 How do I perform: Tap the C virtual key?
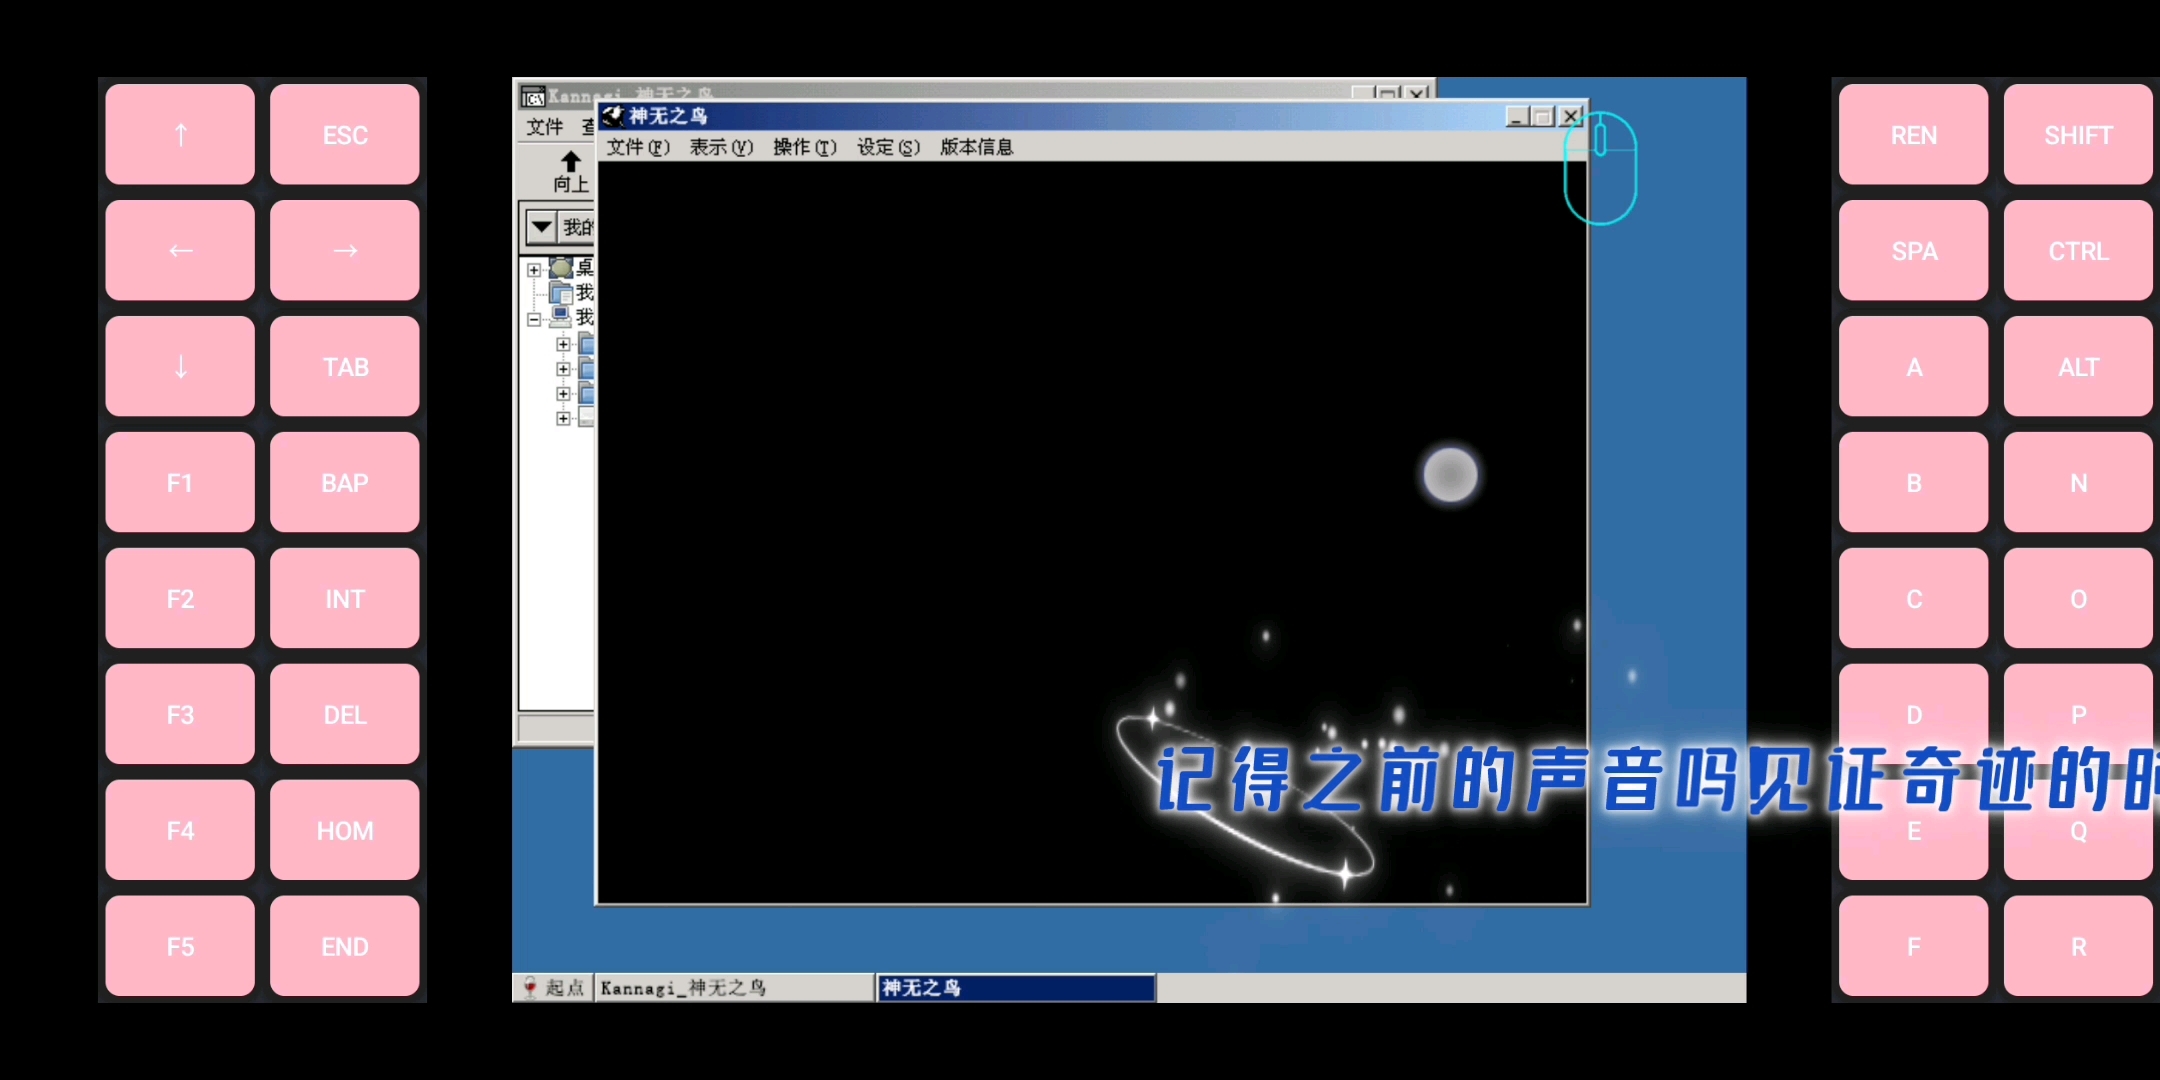(x=1914, y=598)
